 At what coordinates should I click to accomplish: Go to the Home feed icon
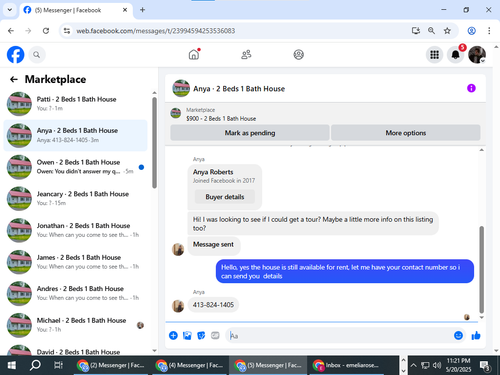coord(194,54)
